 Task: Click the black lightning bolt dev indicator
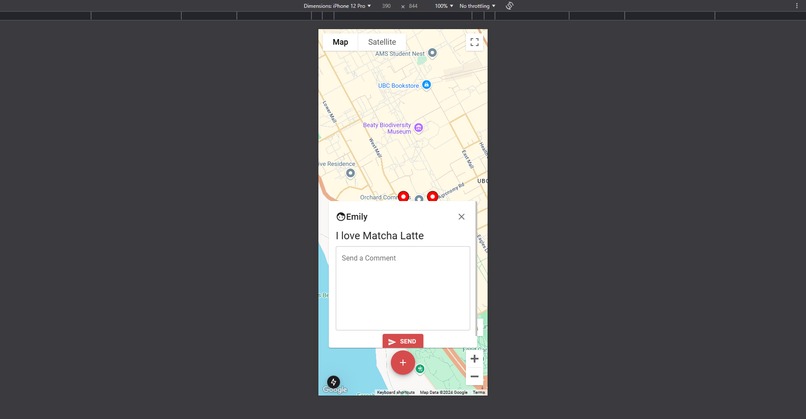(334, 382)
